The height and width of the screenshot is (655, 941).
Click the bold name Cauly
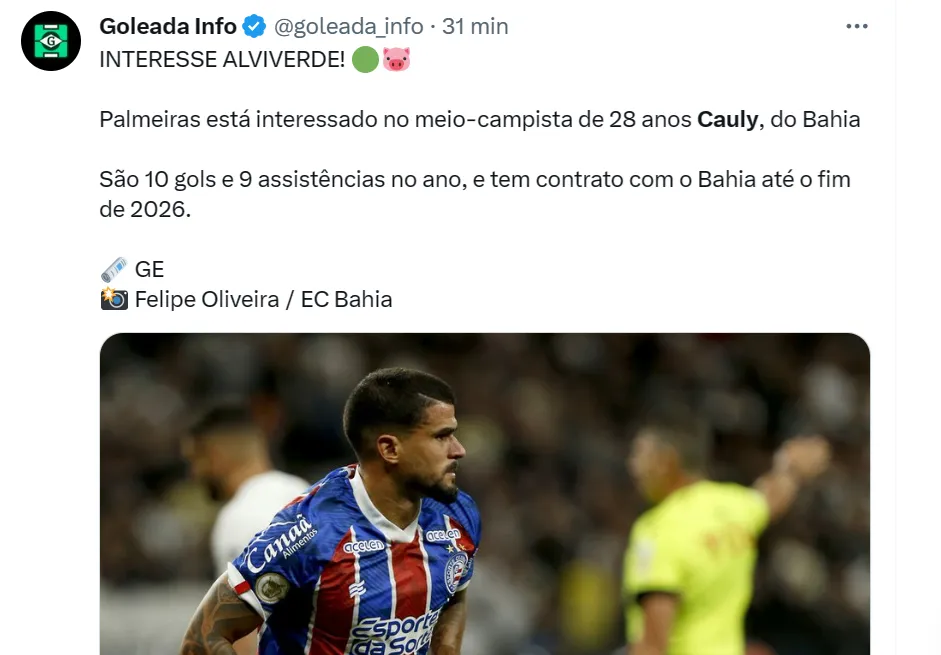pyautogui.click(x=727, y=120)
